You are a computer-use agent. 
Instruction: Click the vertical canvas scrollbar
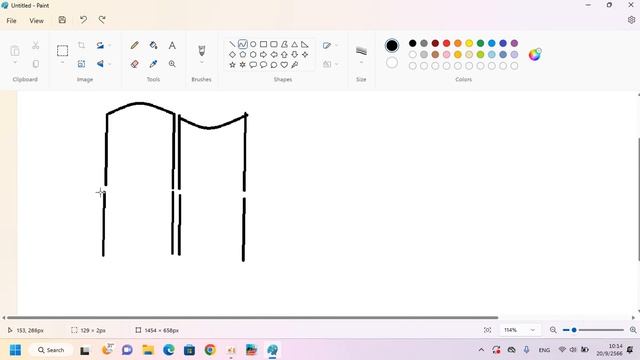point(638,200)
